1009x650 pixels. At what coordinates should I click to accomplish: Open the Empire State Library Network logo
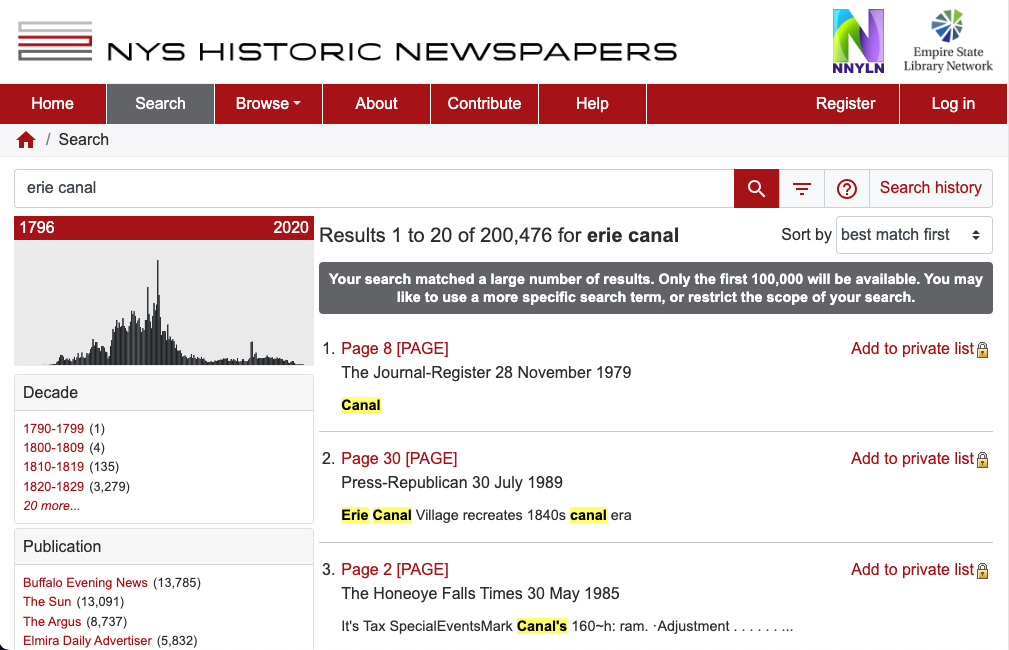coord(948,41)
